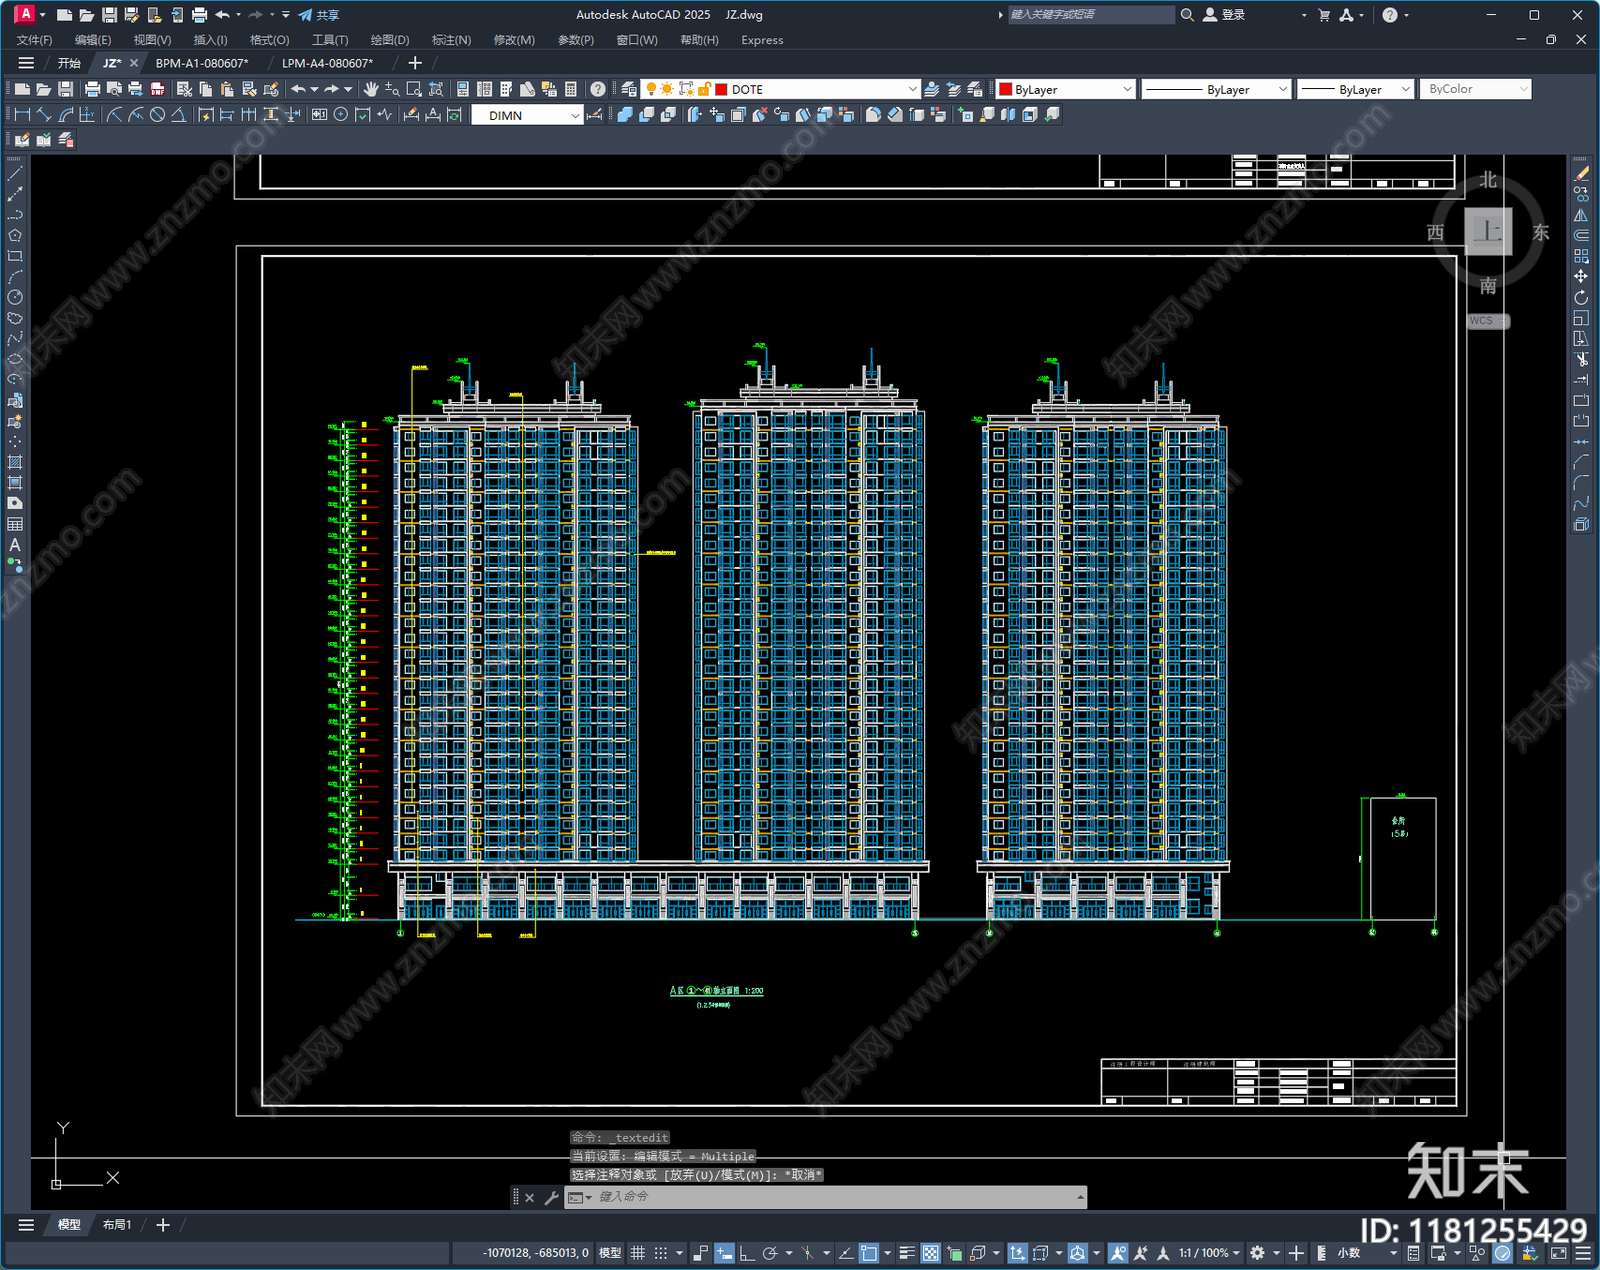Select the Rotate tool in modify toolbar
Screen dimensions: 1600x1270
(1581, 297)
